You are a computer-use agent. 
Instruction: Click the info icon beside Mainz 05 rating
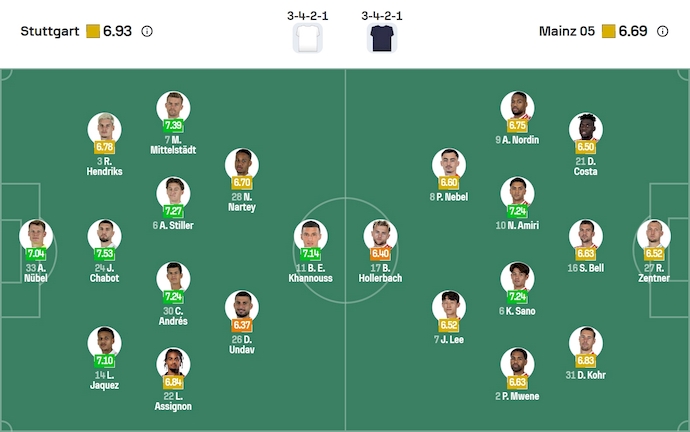(663, 31)
